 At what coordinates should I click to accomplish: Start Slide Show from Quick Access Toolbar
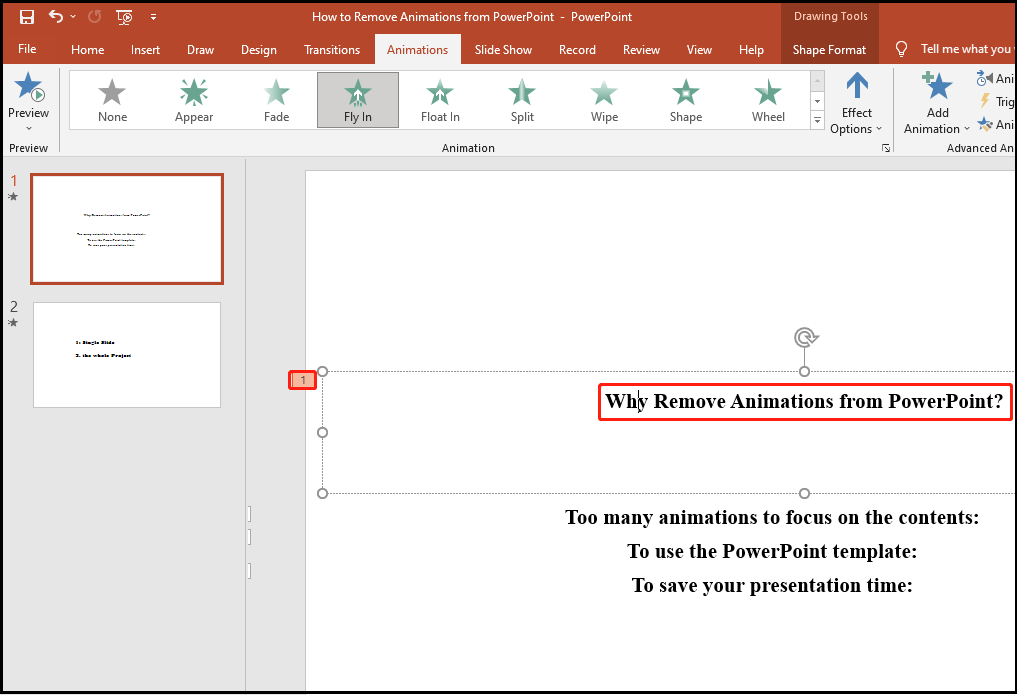click(x=122, y=17)
